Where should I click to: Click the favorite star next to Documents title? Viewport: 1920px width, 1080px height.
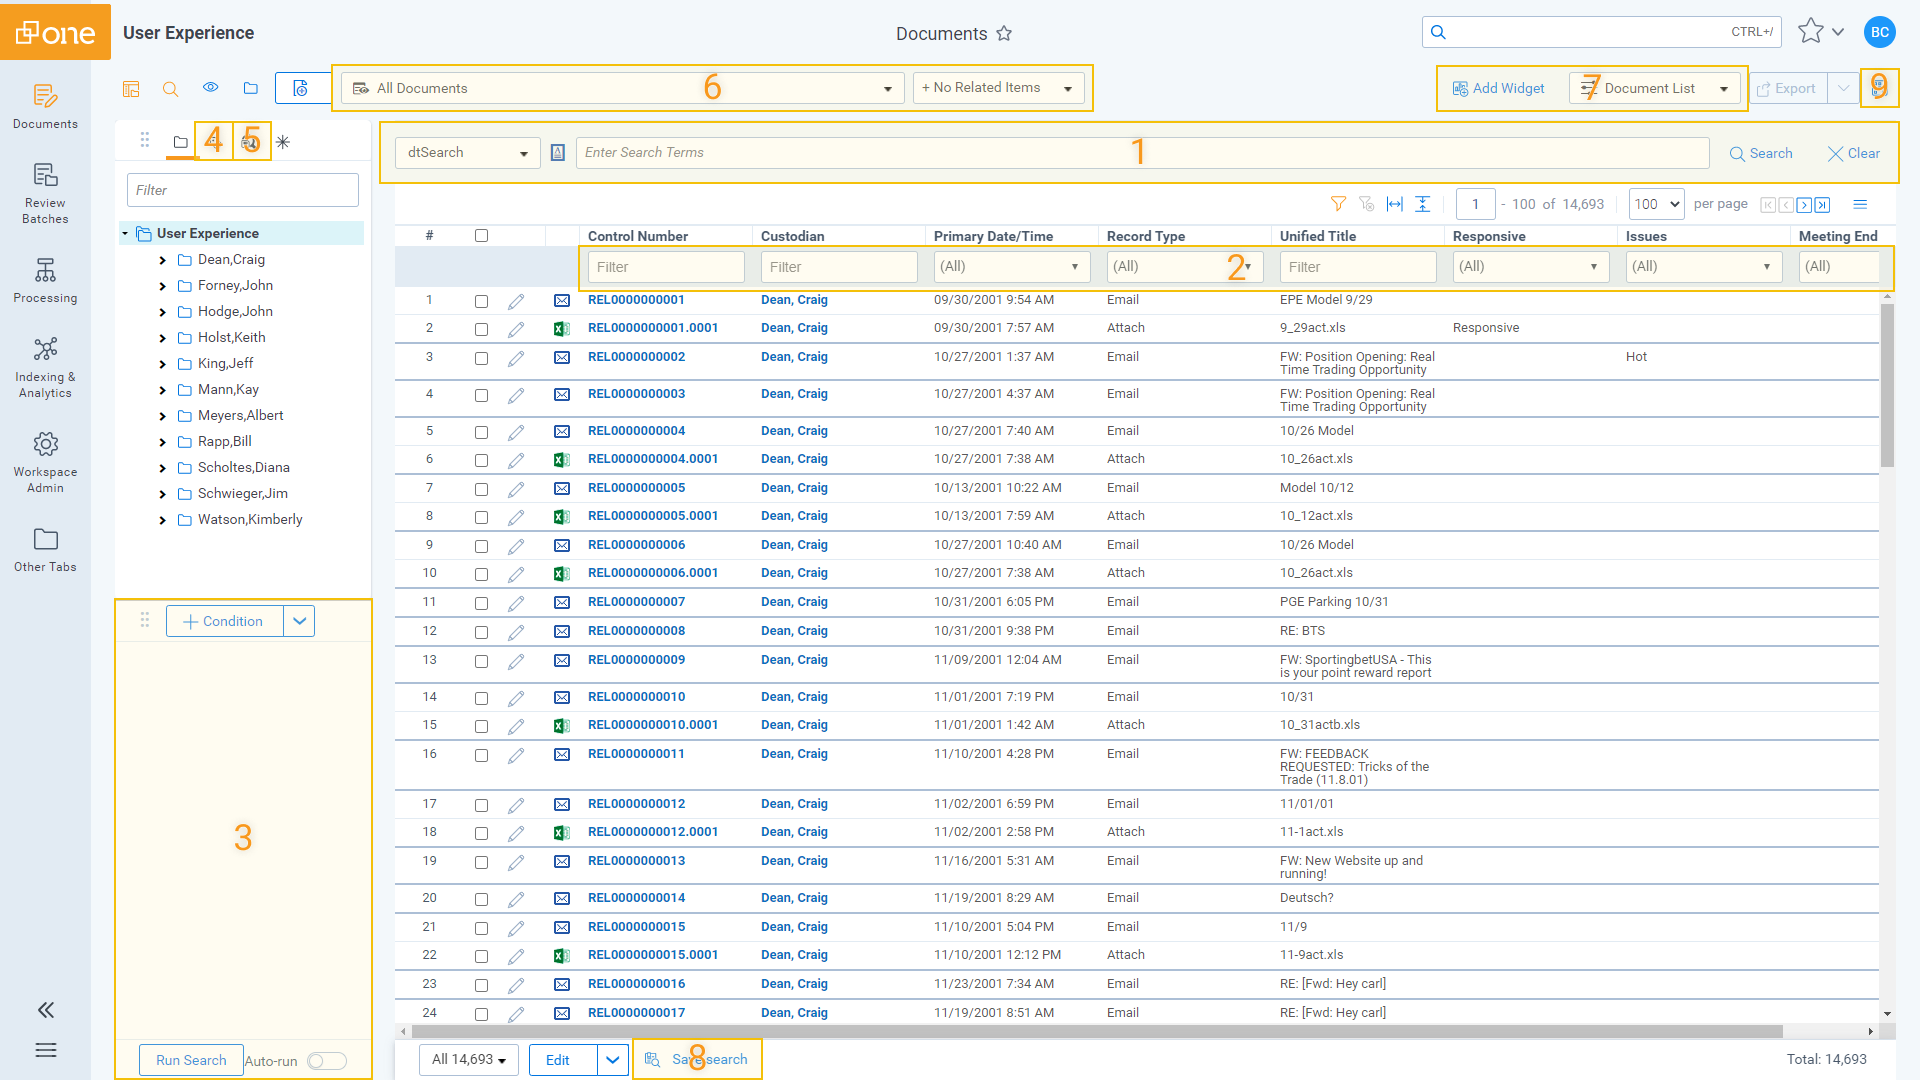pyautogui.click(x=1004, y=34)
